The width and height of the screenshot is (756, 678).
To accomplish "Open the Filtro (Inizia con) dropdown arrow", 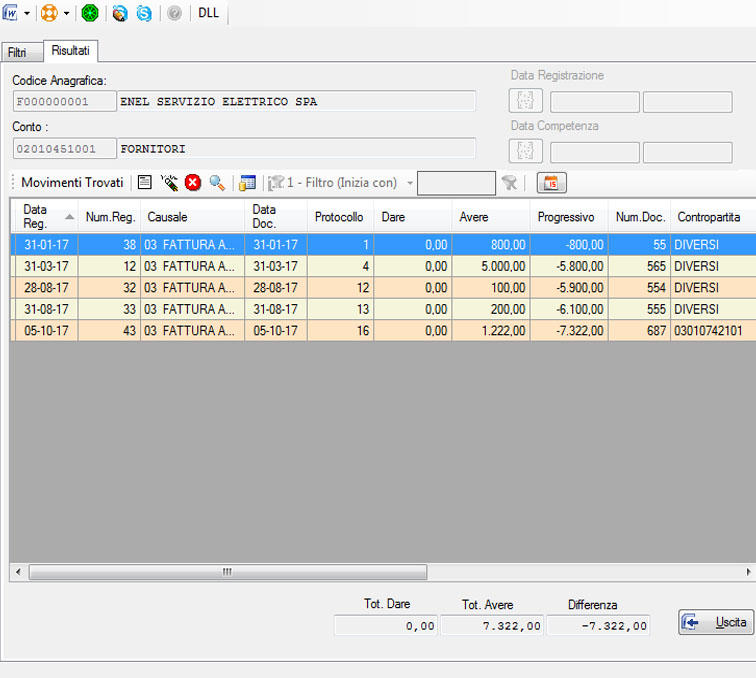I will coord(410,183).
